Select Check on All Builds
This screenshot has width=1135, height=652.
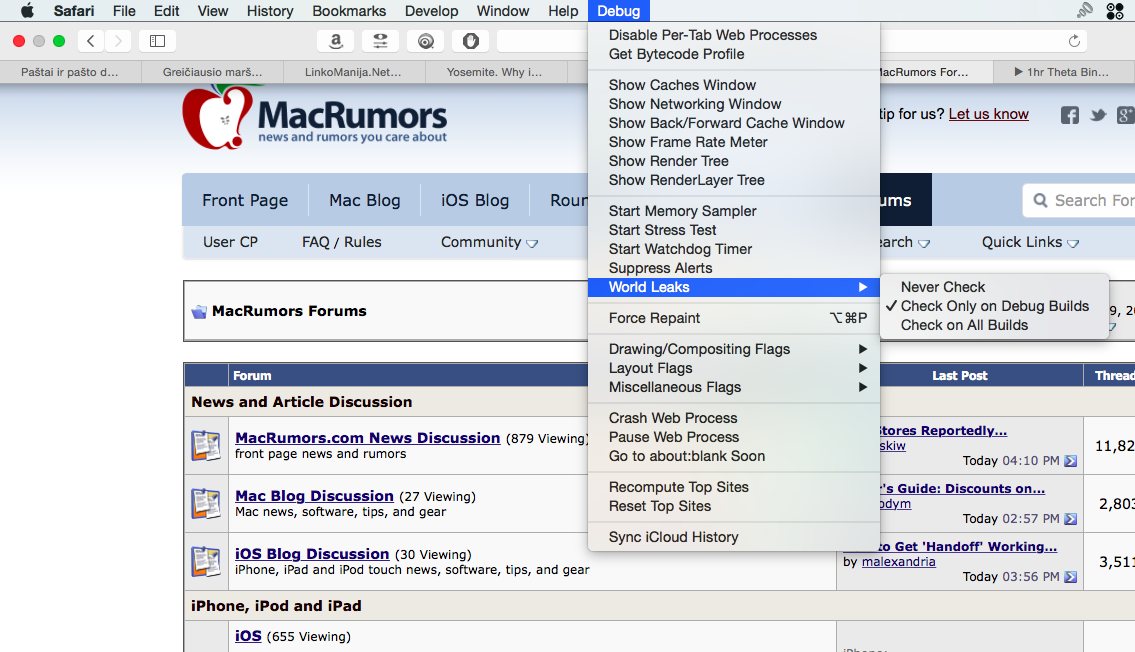tap(995, 325)
